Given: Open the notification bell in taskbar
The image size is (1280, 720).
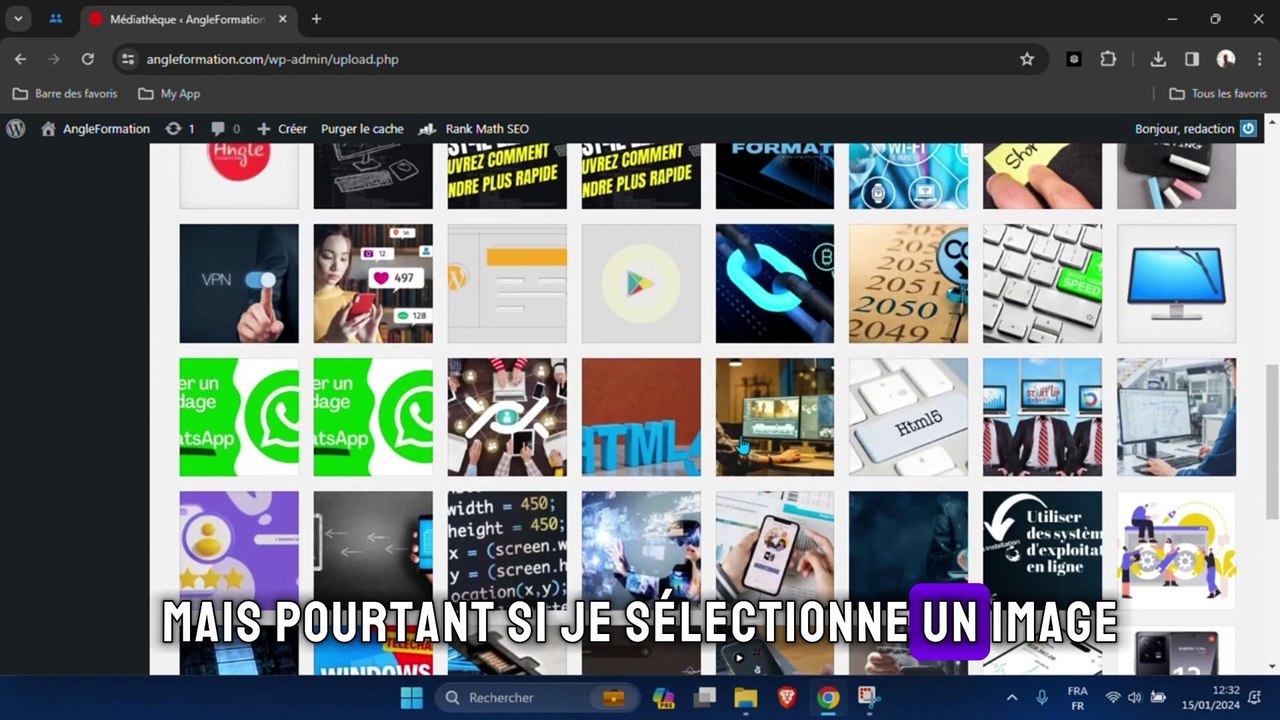Looking at the screenshot, I should pyautogui.click(x=1255, y=697).
